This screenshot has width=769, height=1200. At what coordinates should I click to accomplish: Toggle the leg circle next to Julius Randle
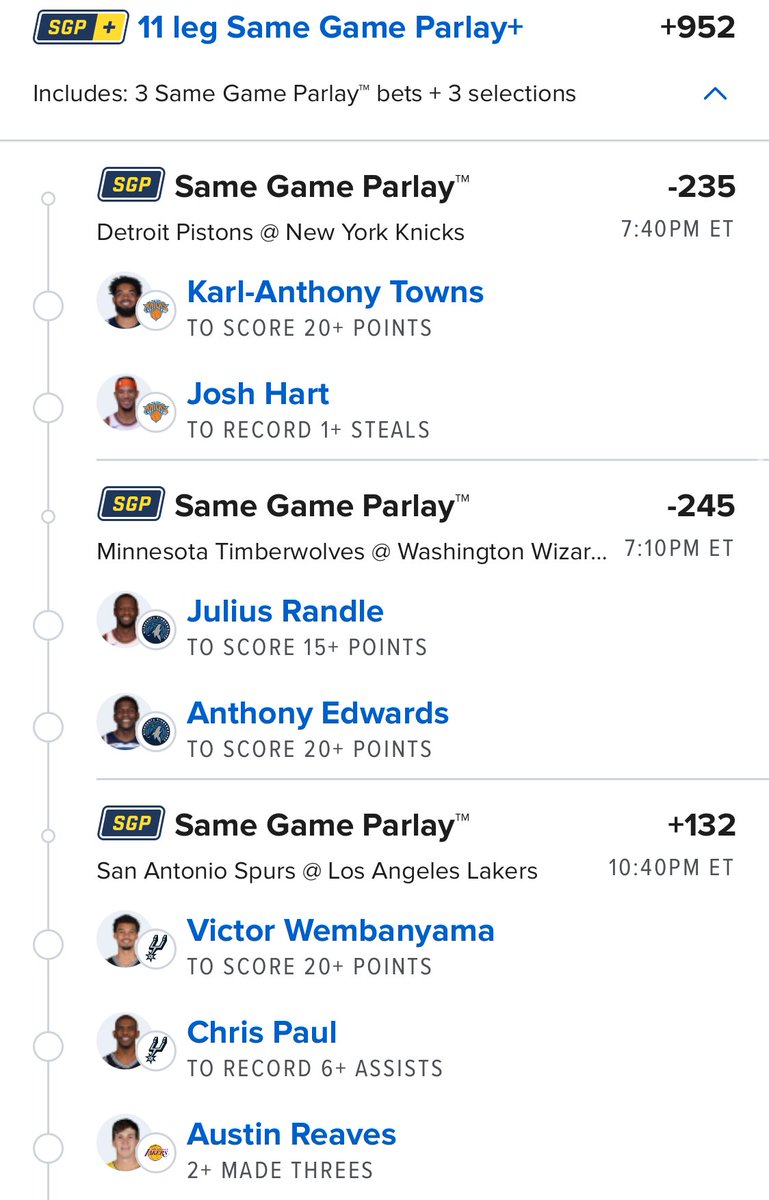(48, 626)
